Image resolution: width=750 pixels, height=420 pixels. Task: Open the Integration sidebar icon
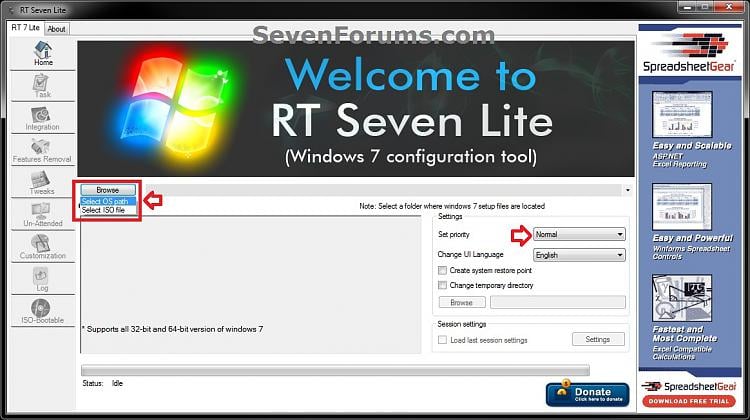click(x=43, y=118)
